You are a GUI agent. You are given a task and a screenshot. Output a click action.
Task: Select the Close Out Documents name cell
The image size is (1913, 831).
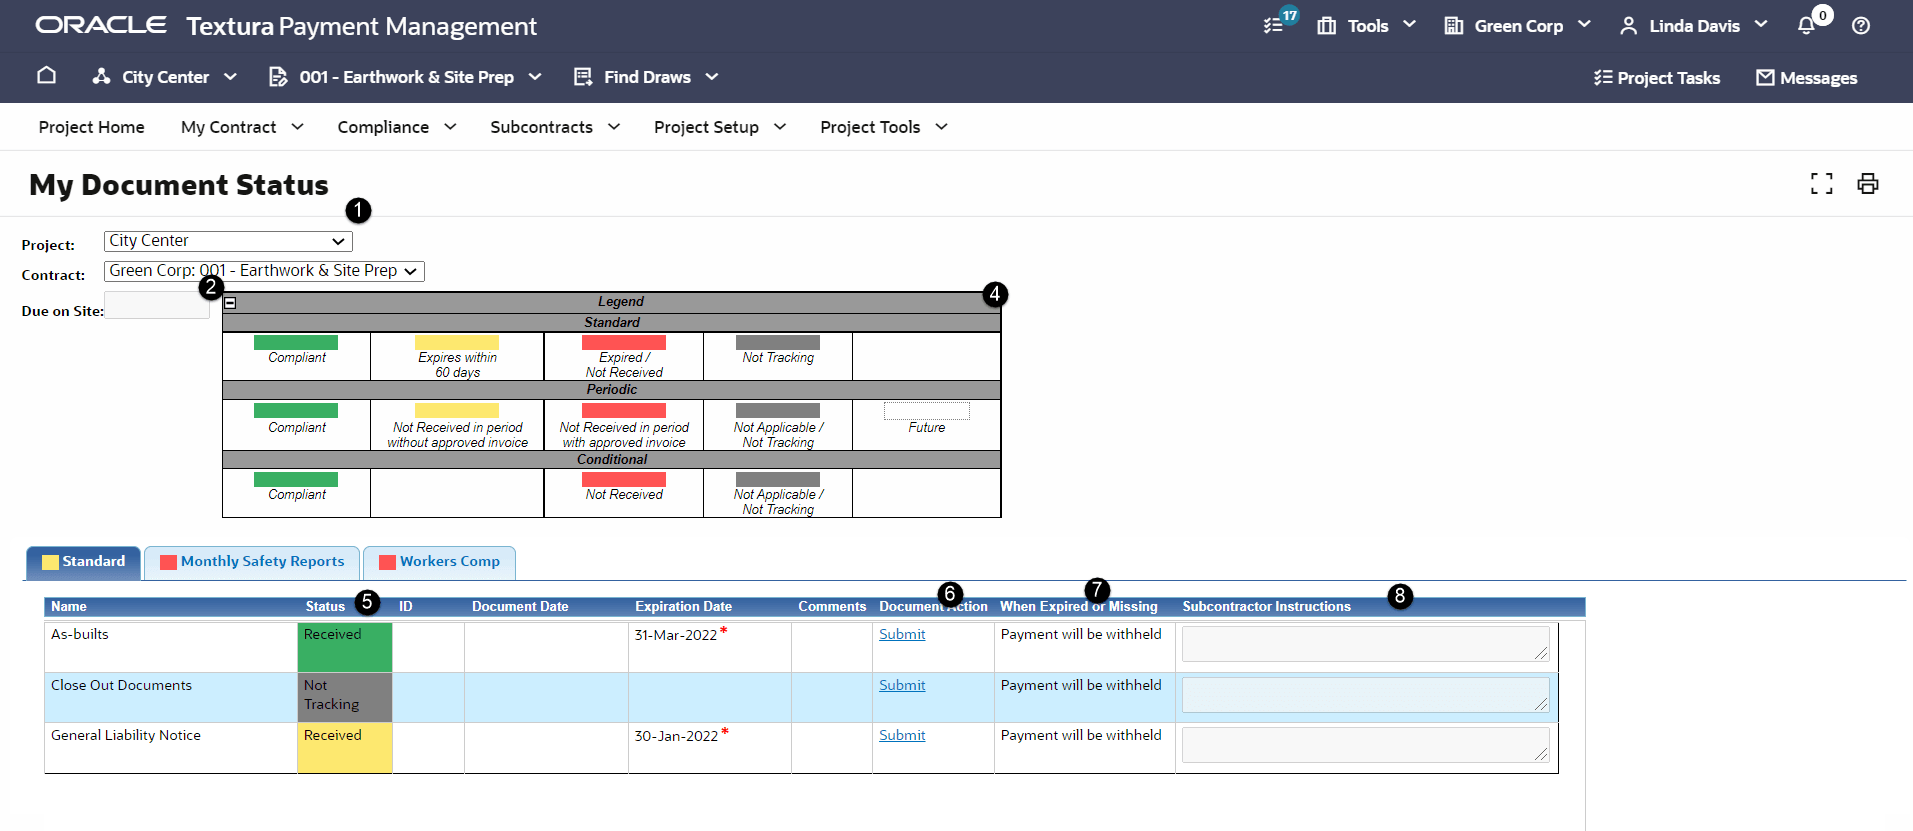click(x=171, y=697)
